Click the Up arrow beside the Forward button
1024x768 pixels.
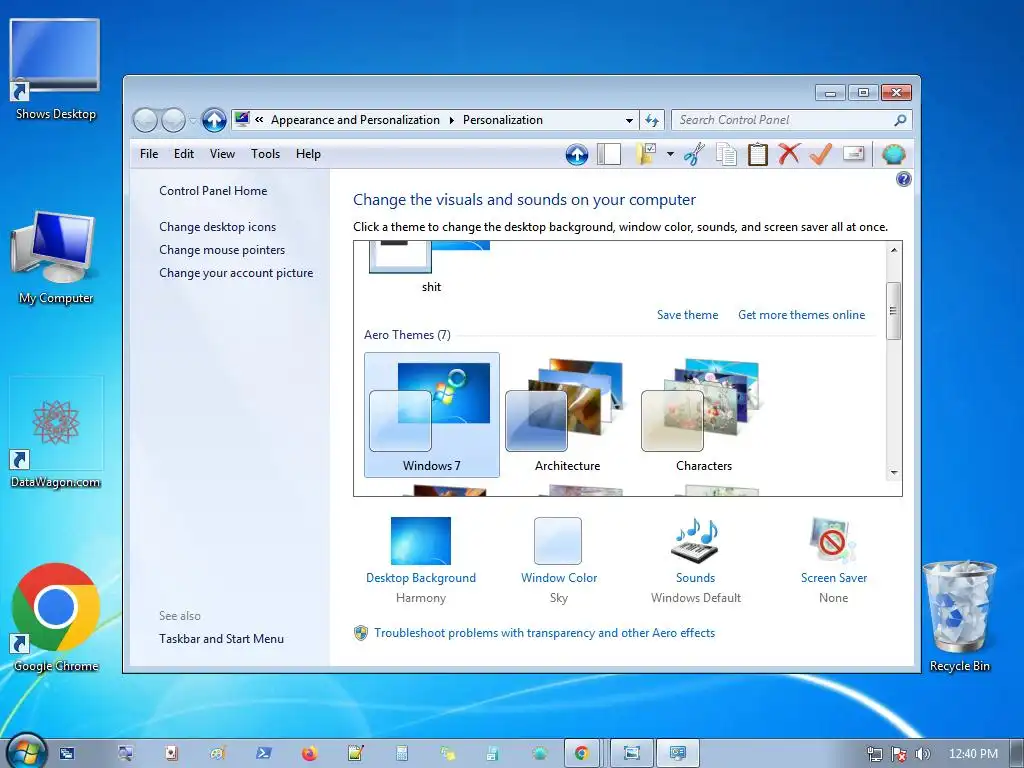pyautogui.click(x=214, y=120)
